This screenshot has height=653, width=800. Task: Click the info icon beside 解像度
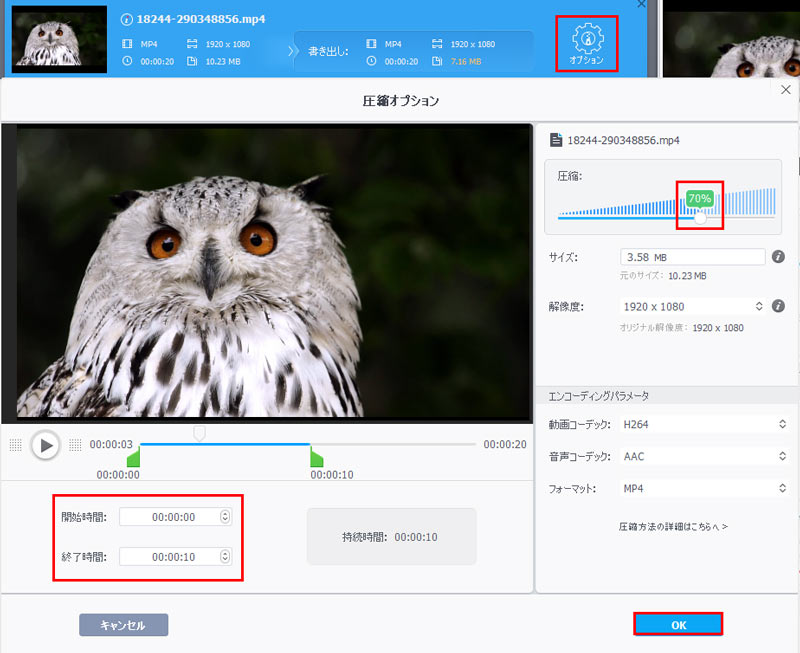tap(778, 305)
